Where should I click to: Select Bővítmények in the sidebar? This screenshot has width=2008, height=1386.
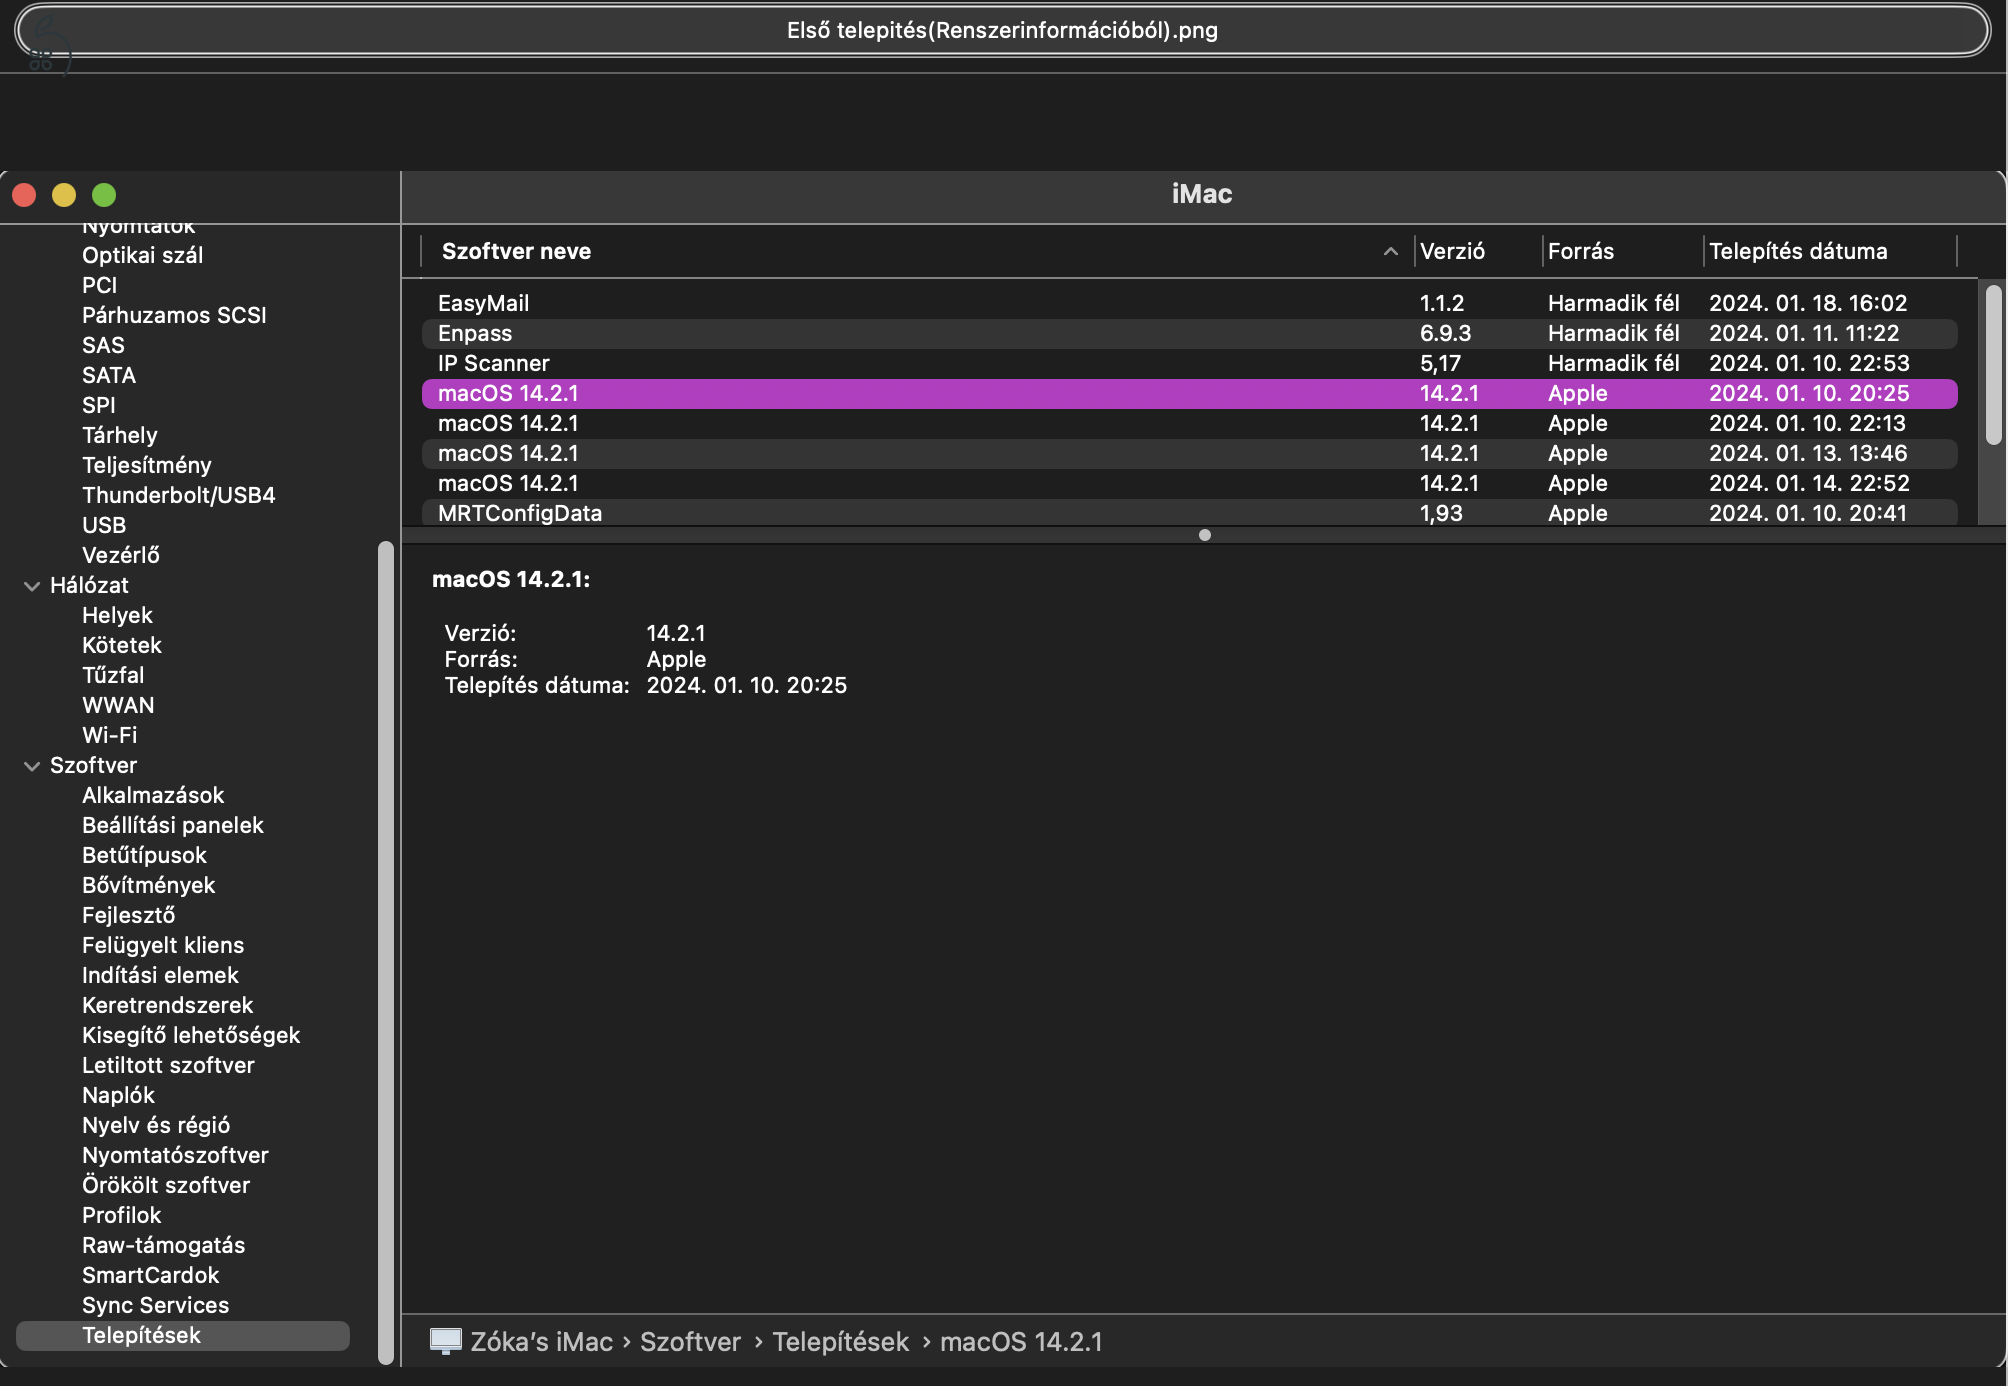[148, 886]
